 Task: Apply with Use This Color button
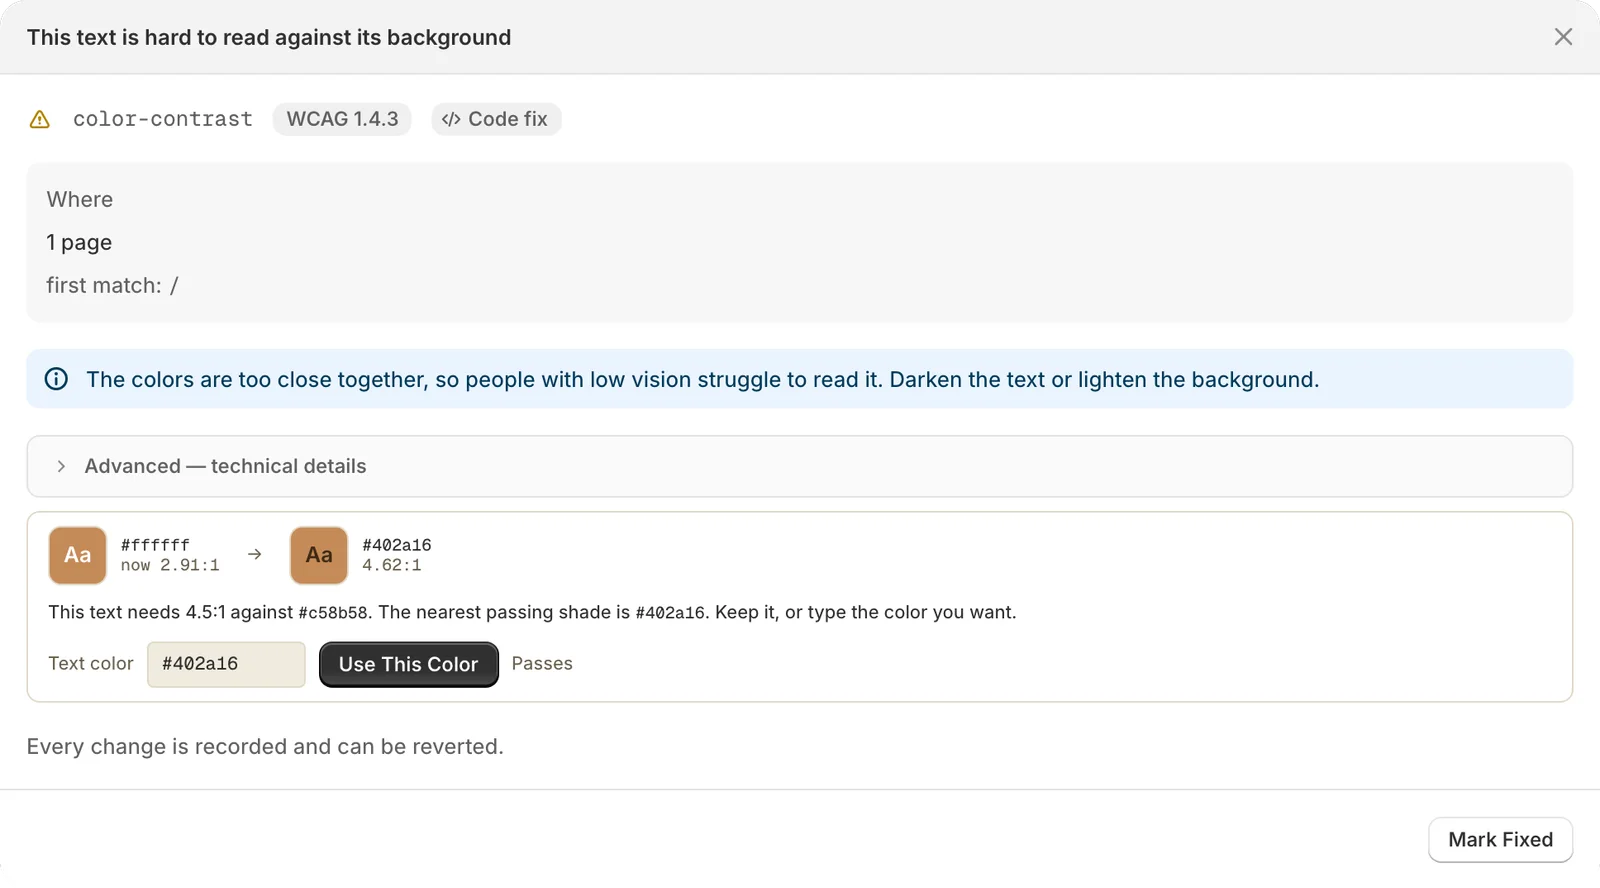coord(409,664)
